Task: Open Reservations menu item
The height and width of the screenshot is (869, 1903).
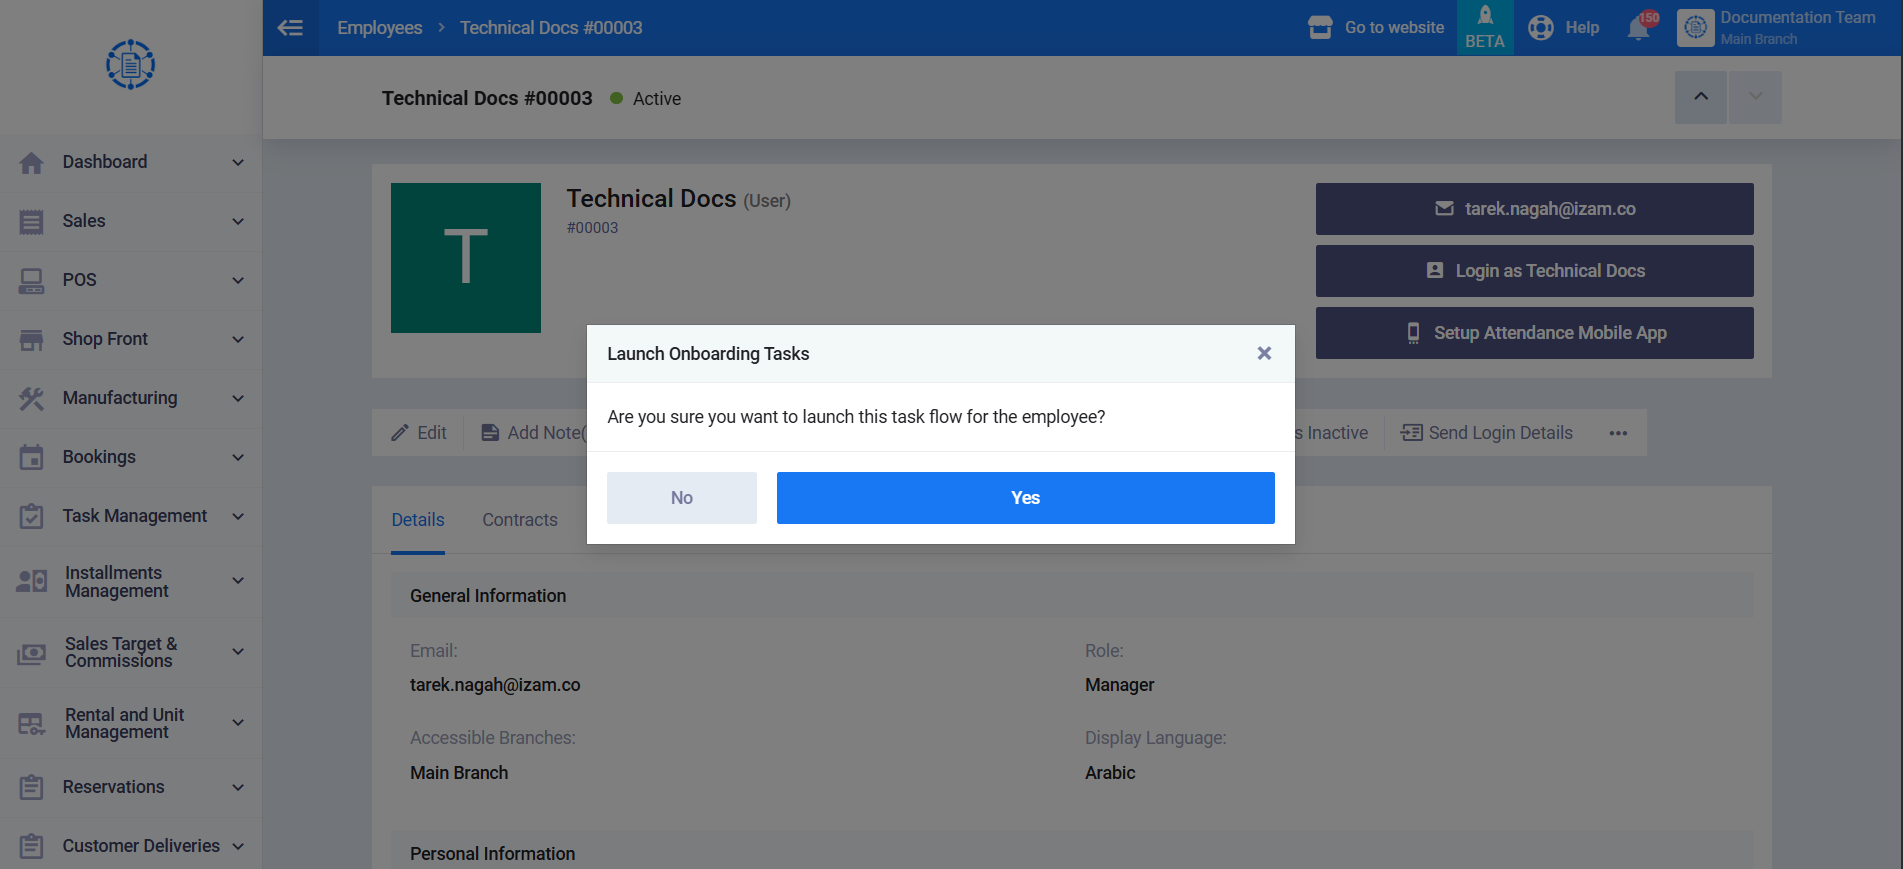Action: pos(131,787)
